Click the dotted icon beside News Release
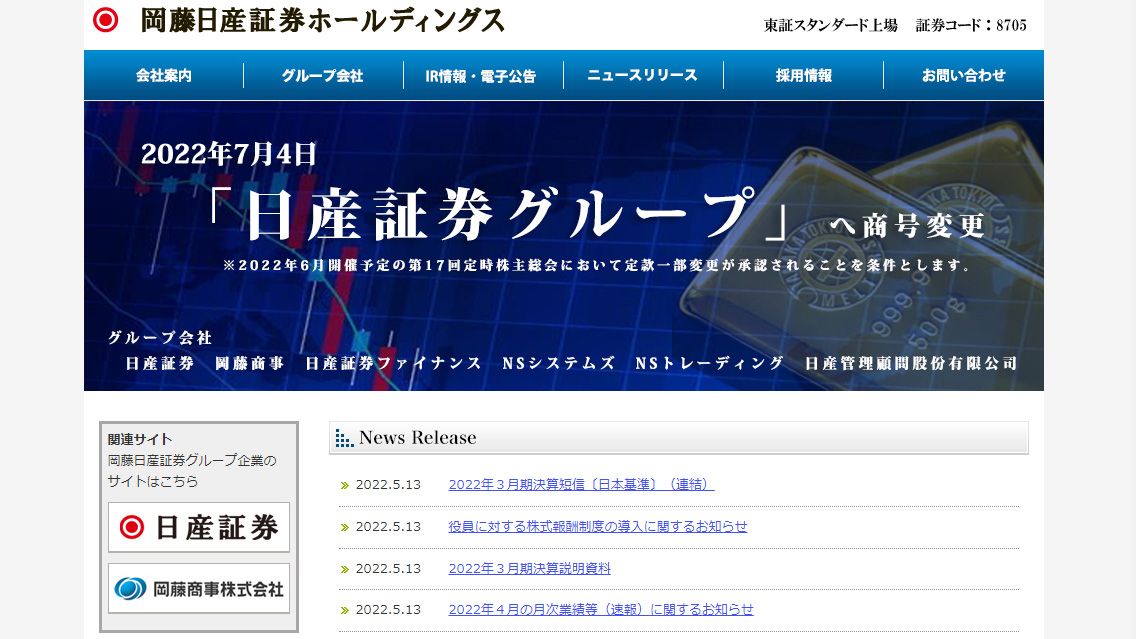The width and height of the screenshot is (1136, 639). [344, 438]
